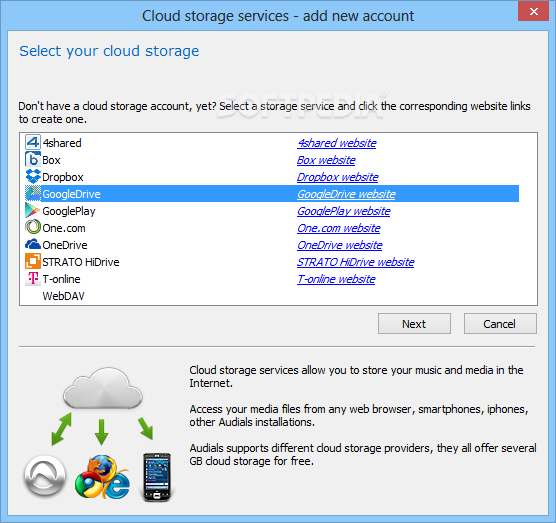Open the Dropbox website link
Viewport: 556px width, 523px height.
click(x=338, y=177)
